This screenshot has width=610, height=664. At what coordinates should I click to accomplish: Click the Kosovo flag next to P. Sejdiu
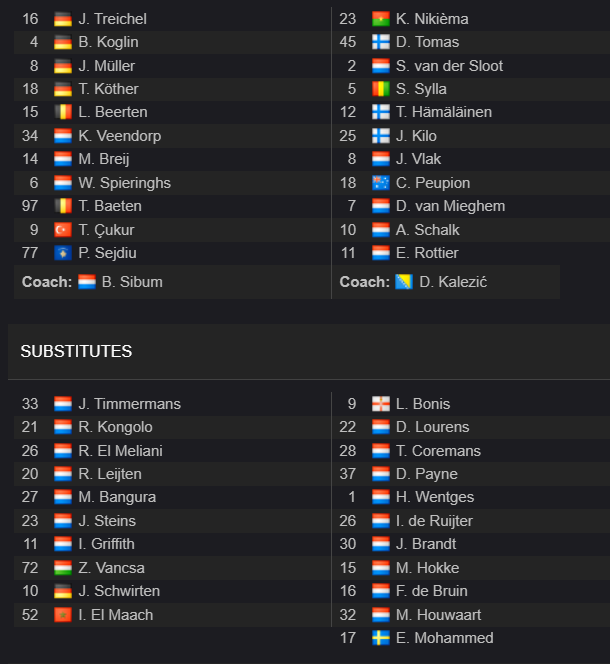[63, 253]
